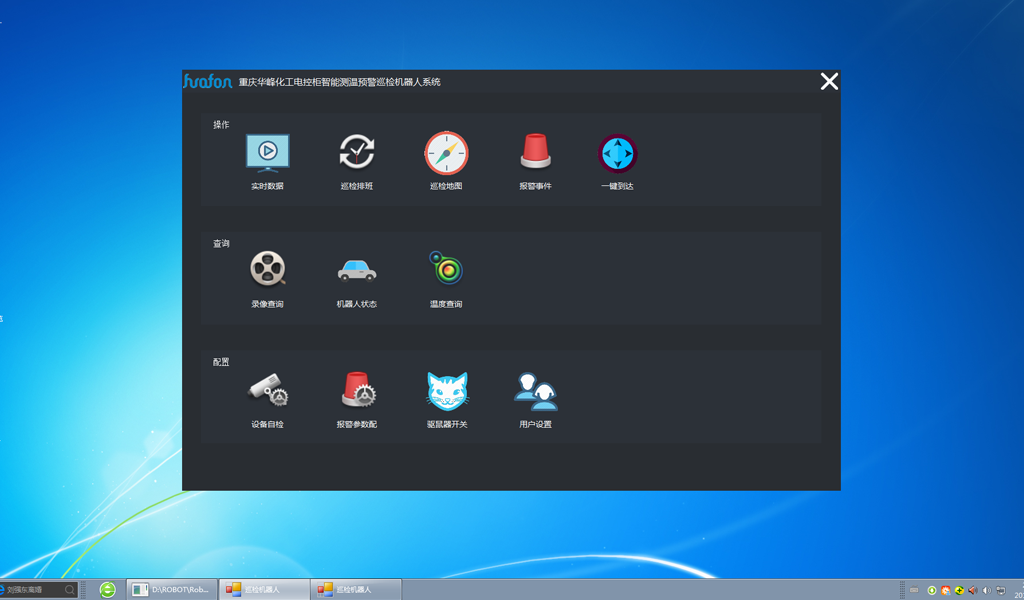Launch the green browser icon in taskbar
The image size is (1024, 600).
(x=108, y=590)
